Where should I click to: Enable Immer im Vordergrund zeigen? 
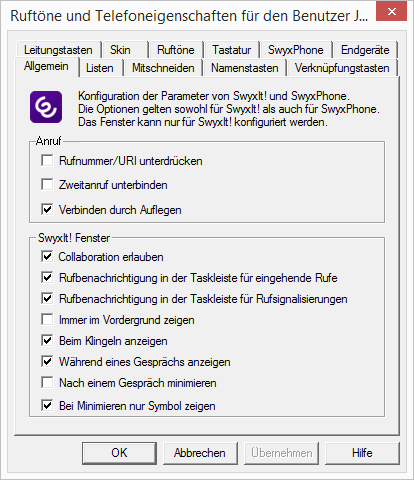(x=47, y=319)
